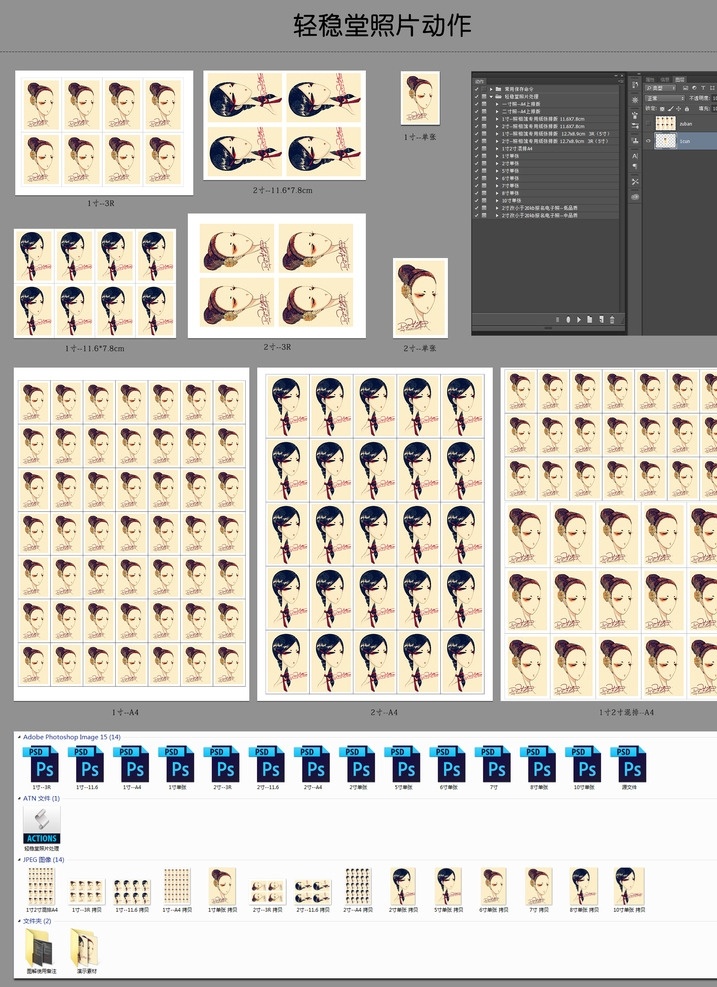The width and height of the screenshot is (717, 987).
Task: Open the 1寸单张 拷贝 JPEG thumbnail
Action: (222, 886)
